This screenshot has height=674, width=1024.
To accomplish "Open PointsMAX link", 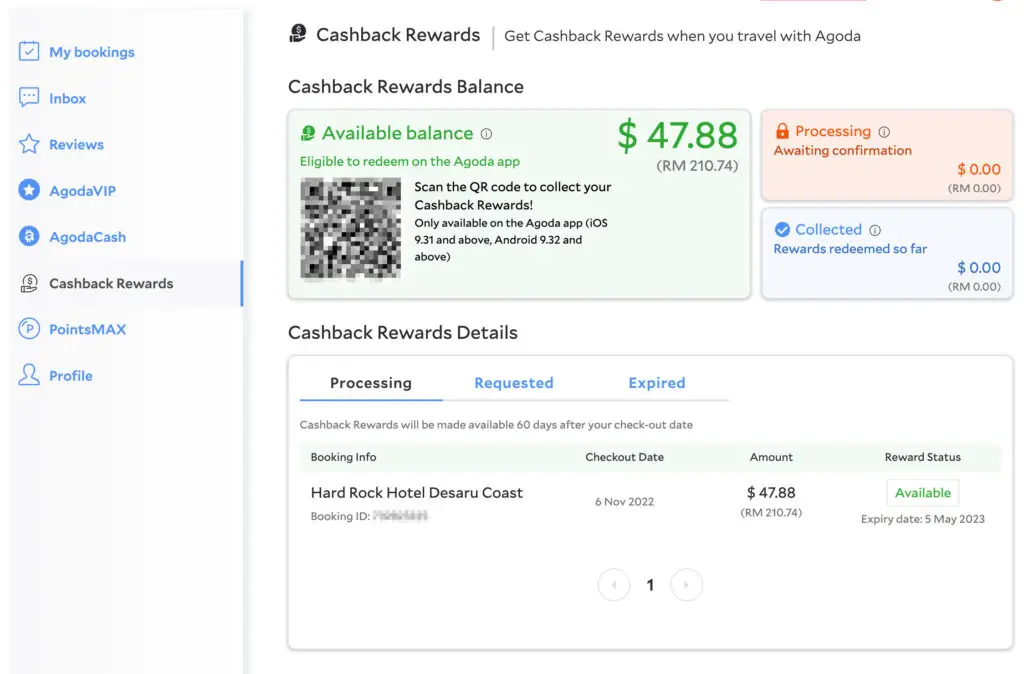I will 88,329.
